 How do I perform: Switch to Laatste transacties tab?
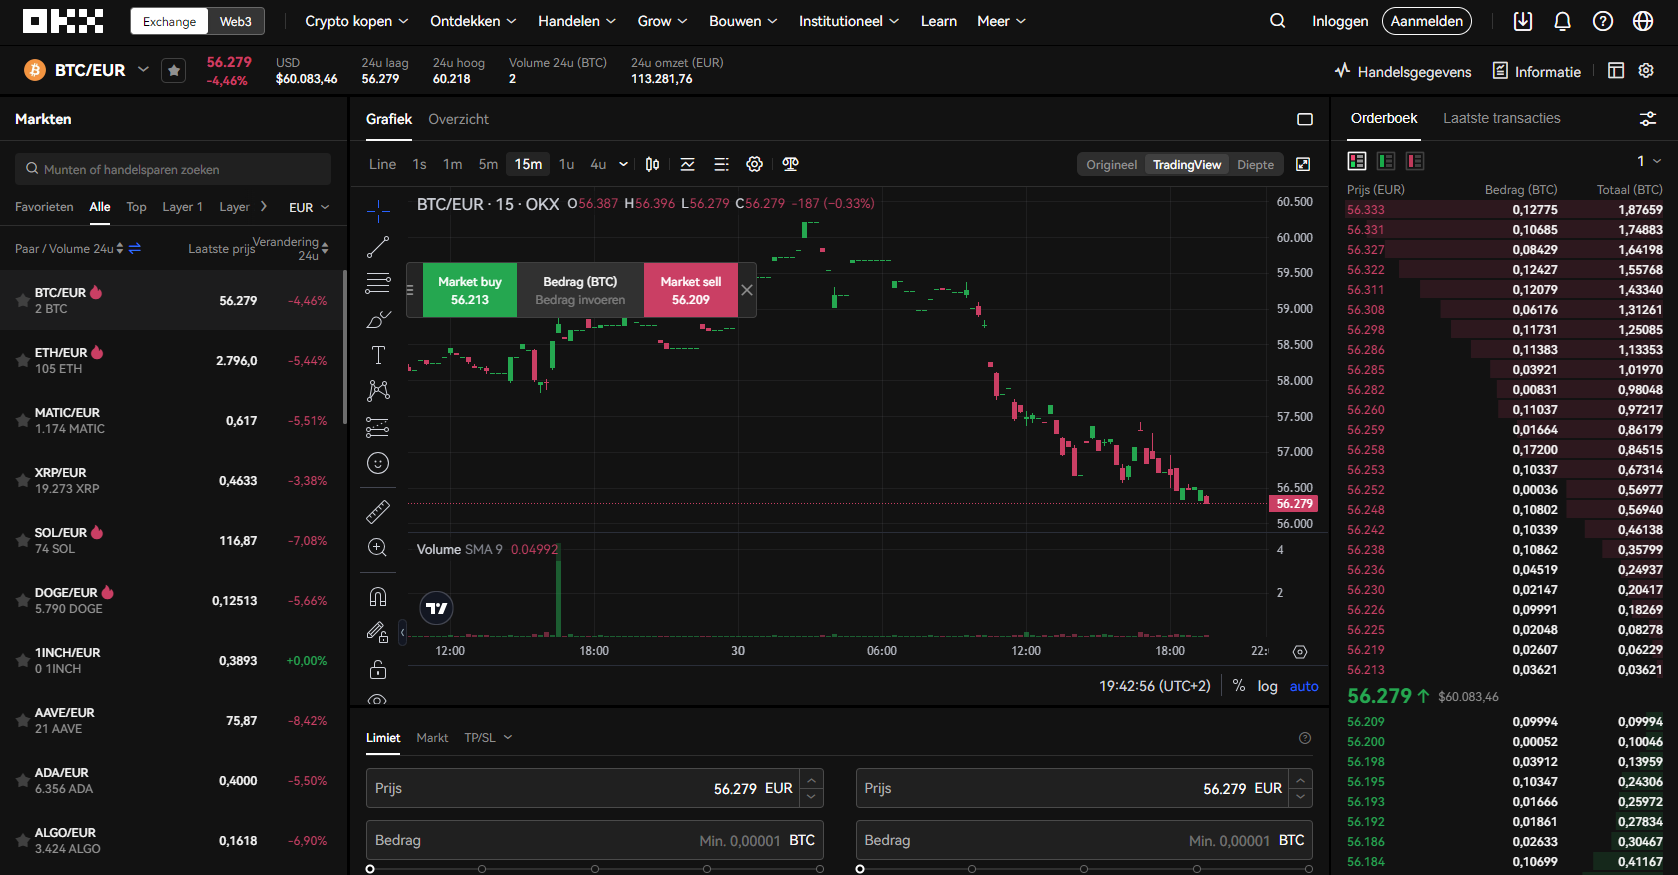click(x=1501, y=118)
